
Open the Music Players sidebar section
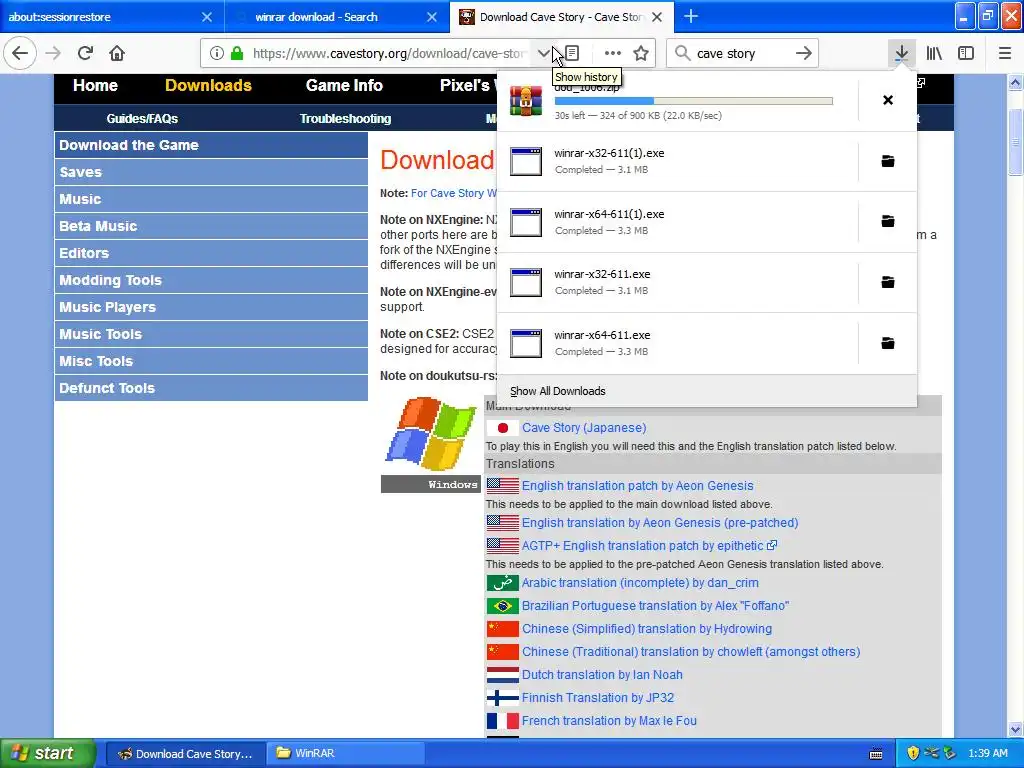click(x=211, y=307)
